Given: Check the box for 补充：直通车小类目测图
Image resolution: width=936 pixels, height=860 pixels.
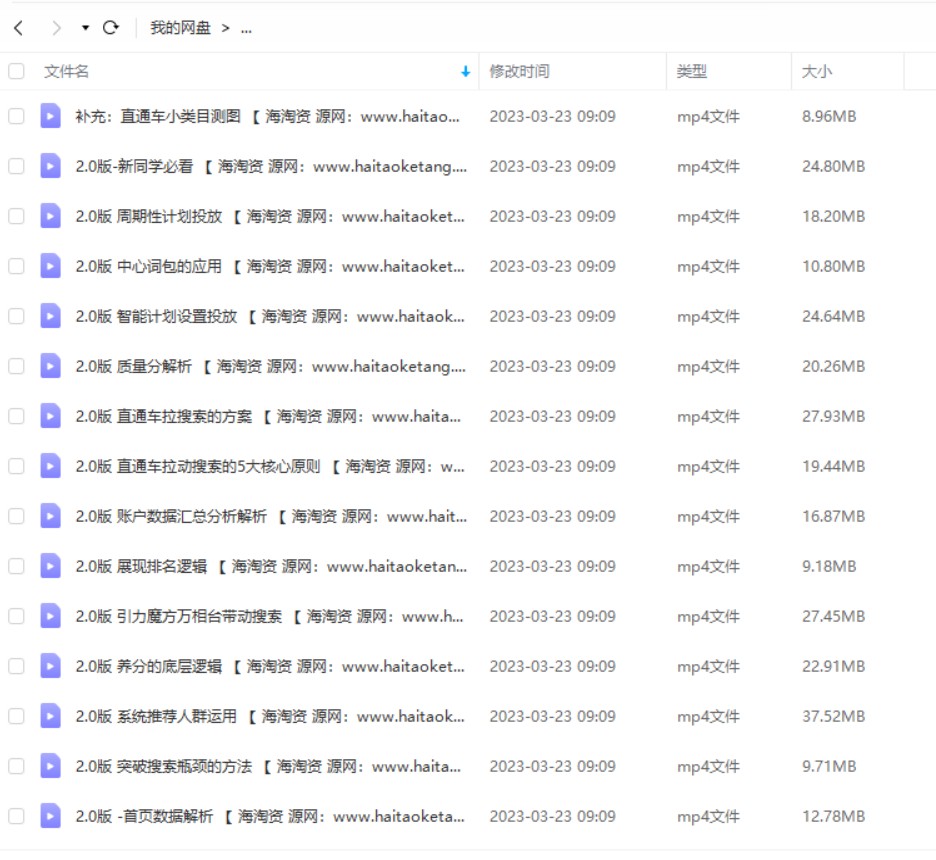Looking at the screenshot, I should coord(16,116).
